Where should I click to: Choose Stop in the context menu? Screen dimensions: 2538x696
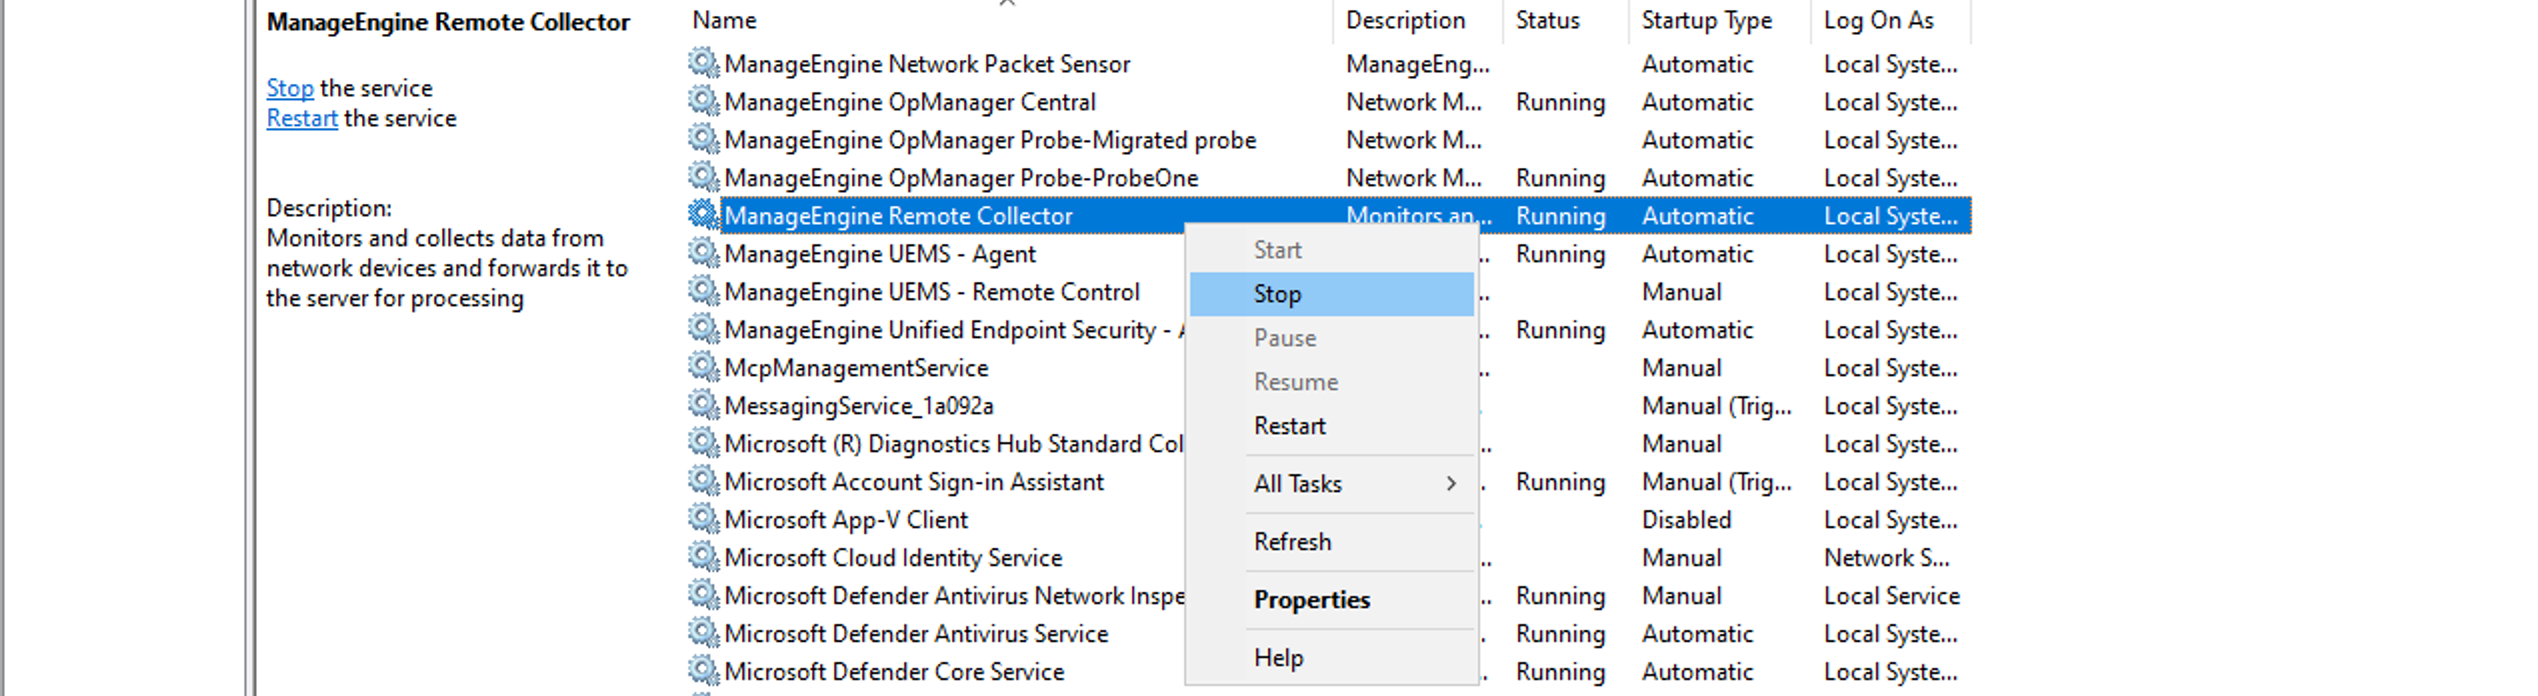pos(1277,294)
